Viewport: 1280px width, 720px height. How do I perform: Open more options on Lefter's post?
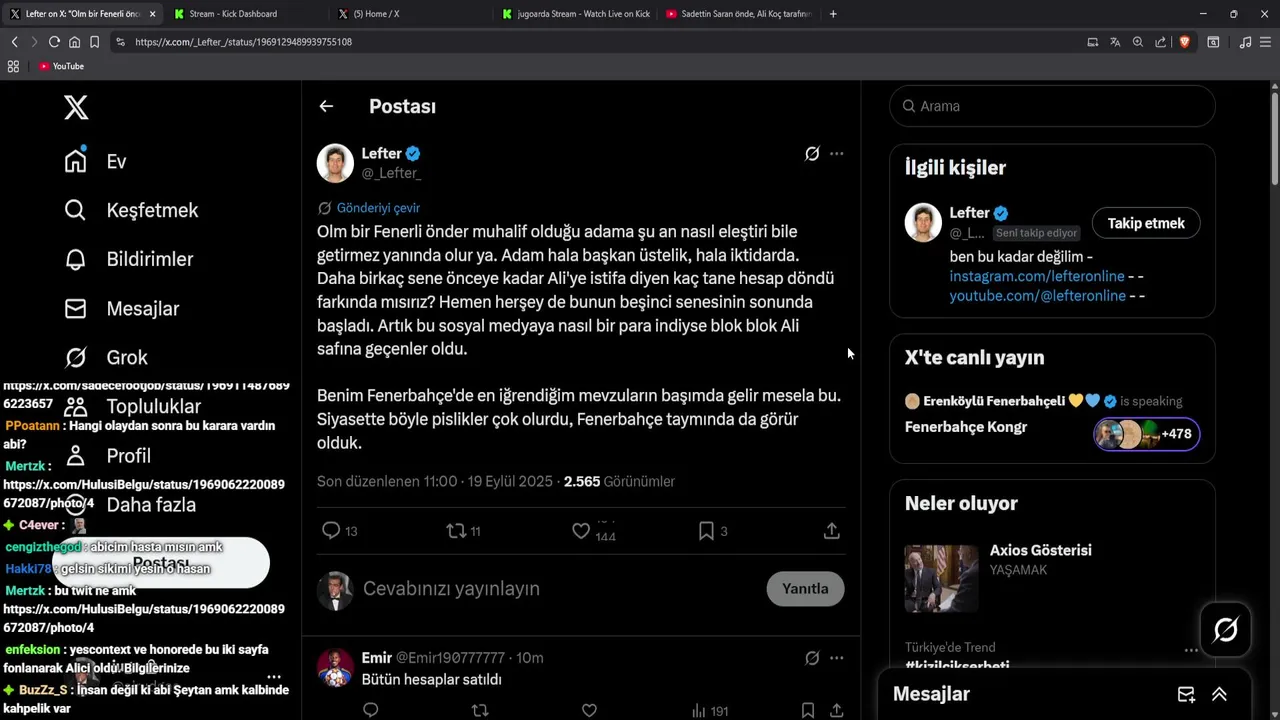pyautogui.click(x=837, y=153)
